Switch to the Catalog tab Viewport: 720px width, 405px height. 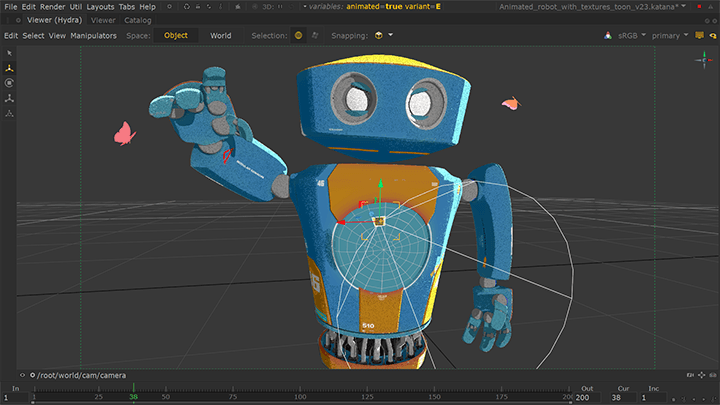click(138, 20)
